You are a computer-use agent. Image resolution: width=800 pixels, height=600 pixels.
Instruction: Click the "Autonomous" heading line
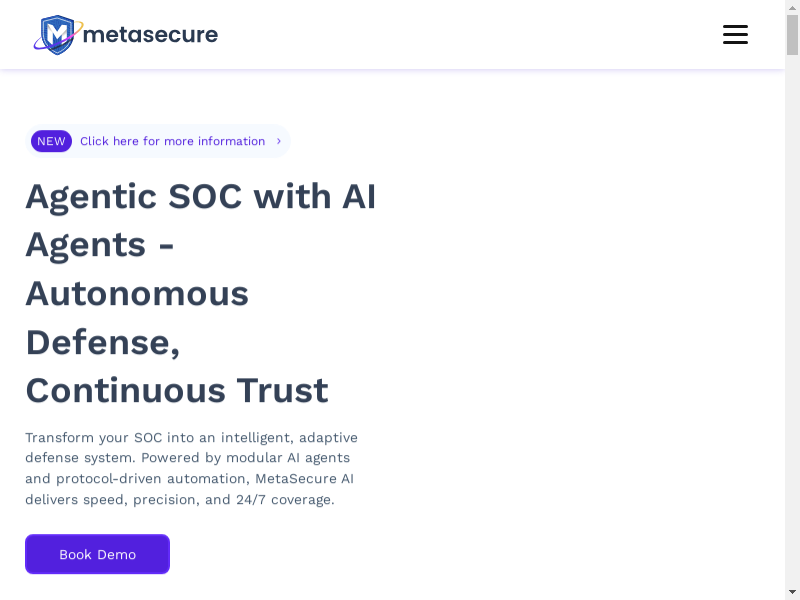(x=137, y=293)
